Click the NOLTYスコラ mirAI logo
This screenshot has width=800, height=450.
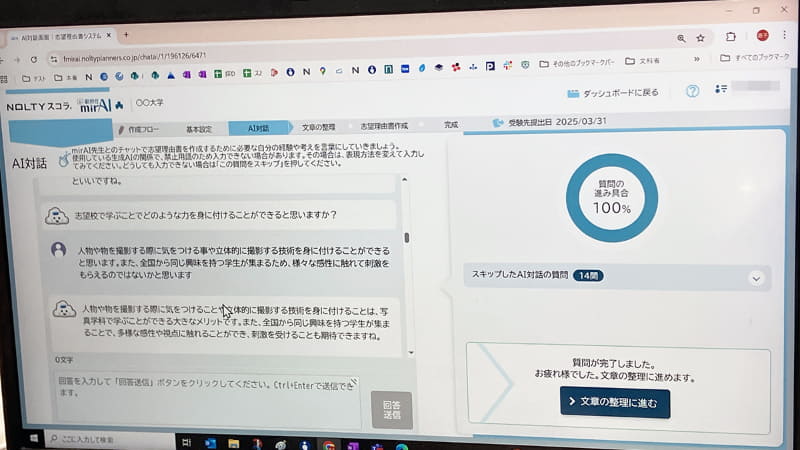tap(65, 106)
